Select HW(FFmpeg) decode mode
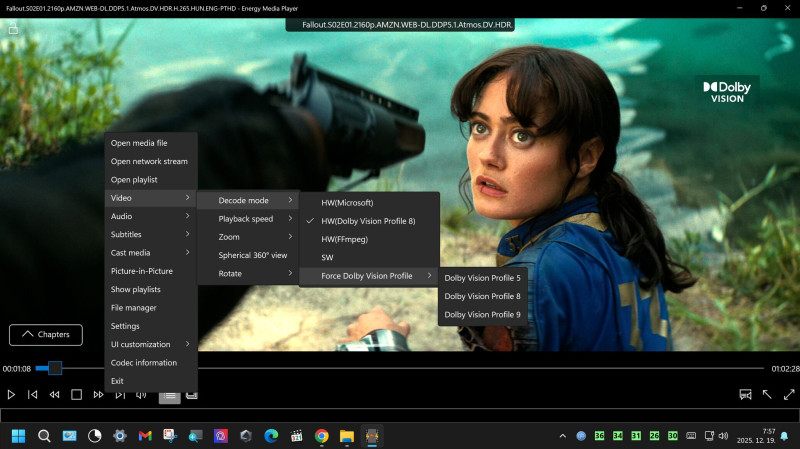The height and width of the screenshot is (449, 800). 369,239
